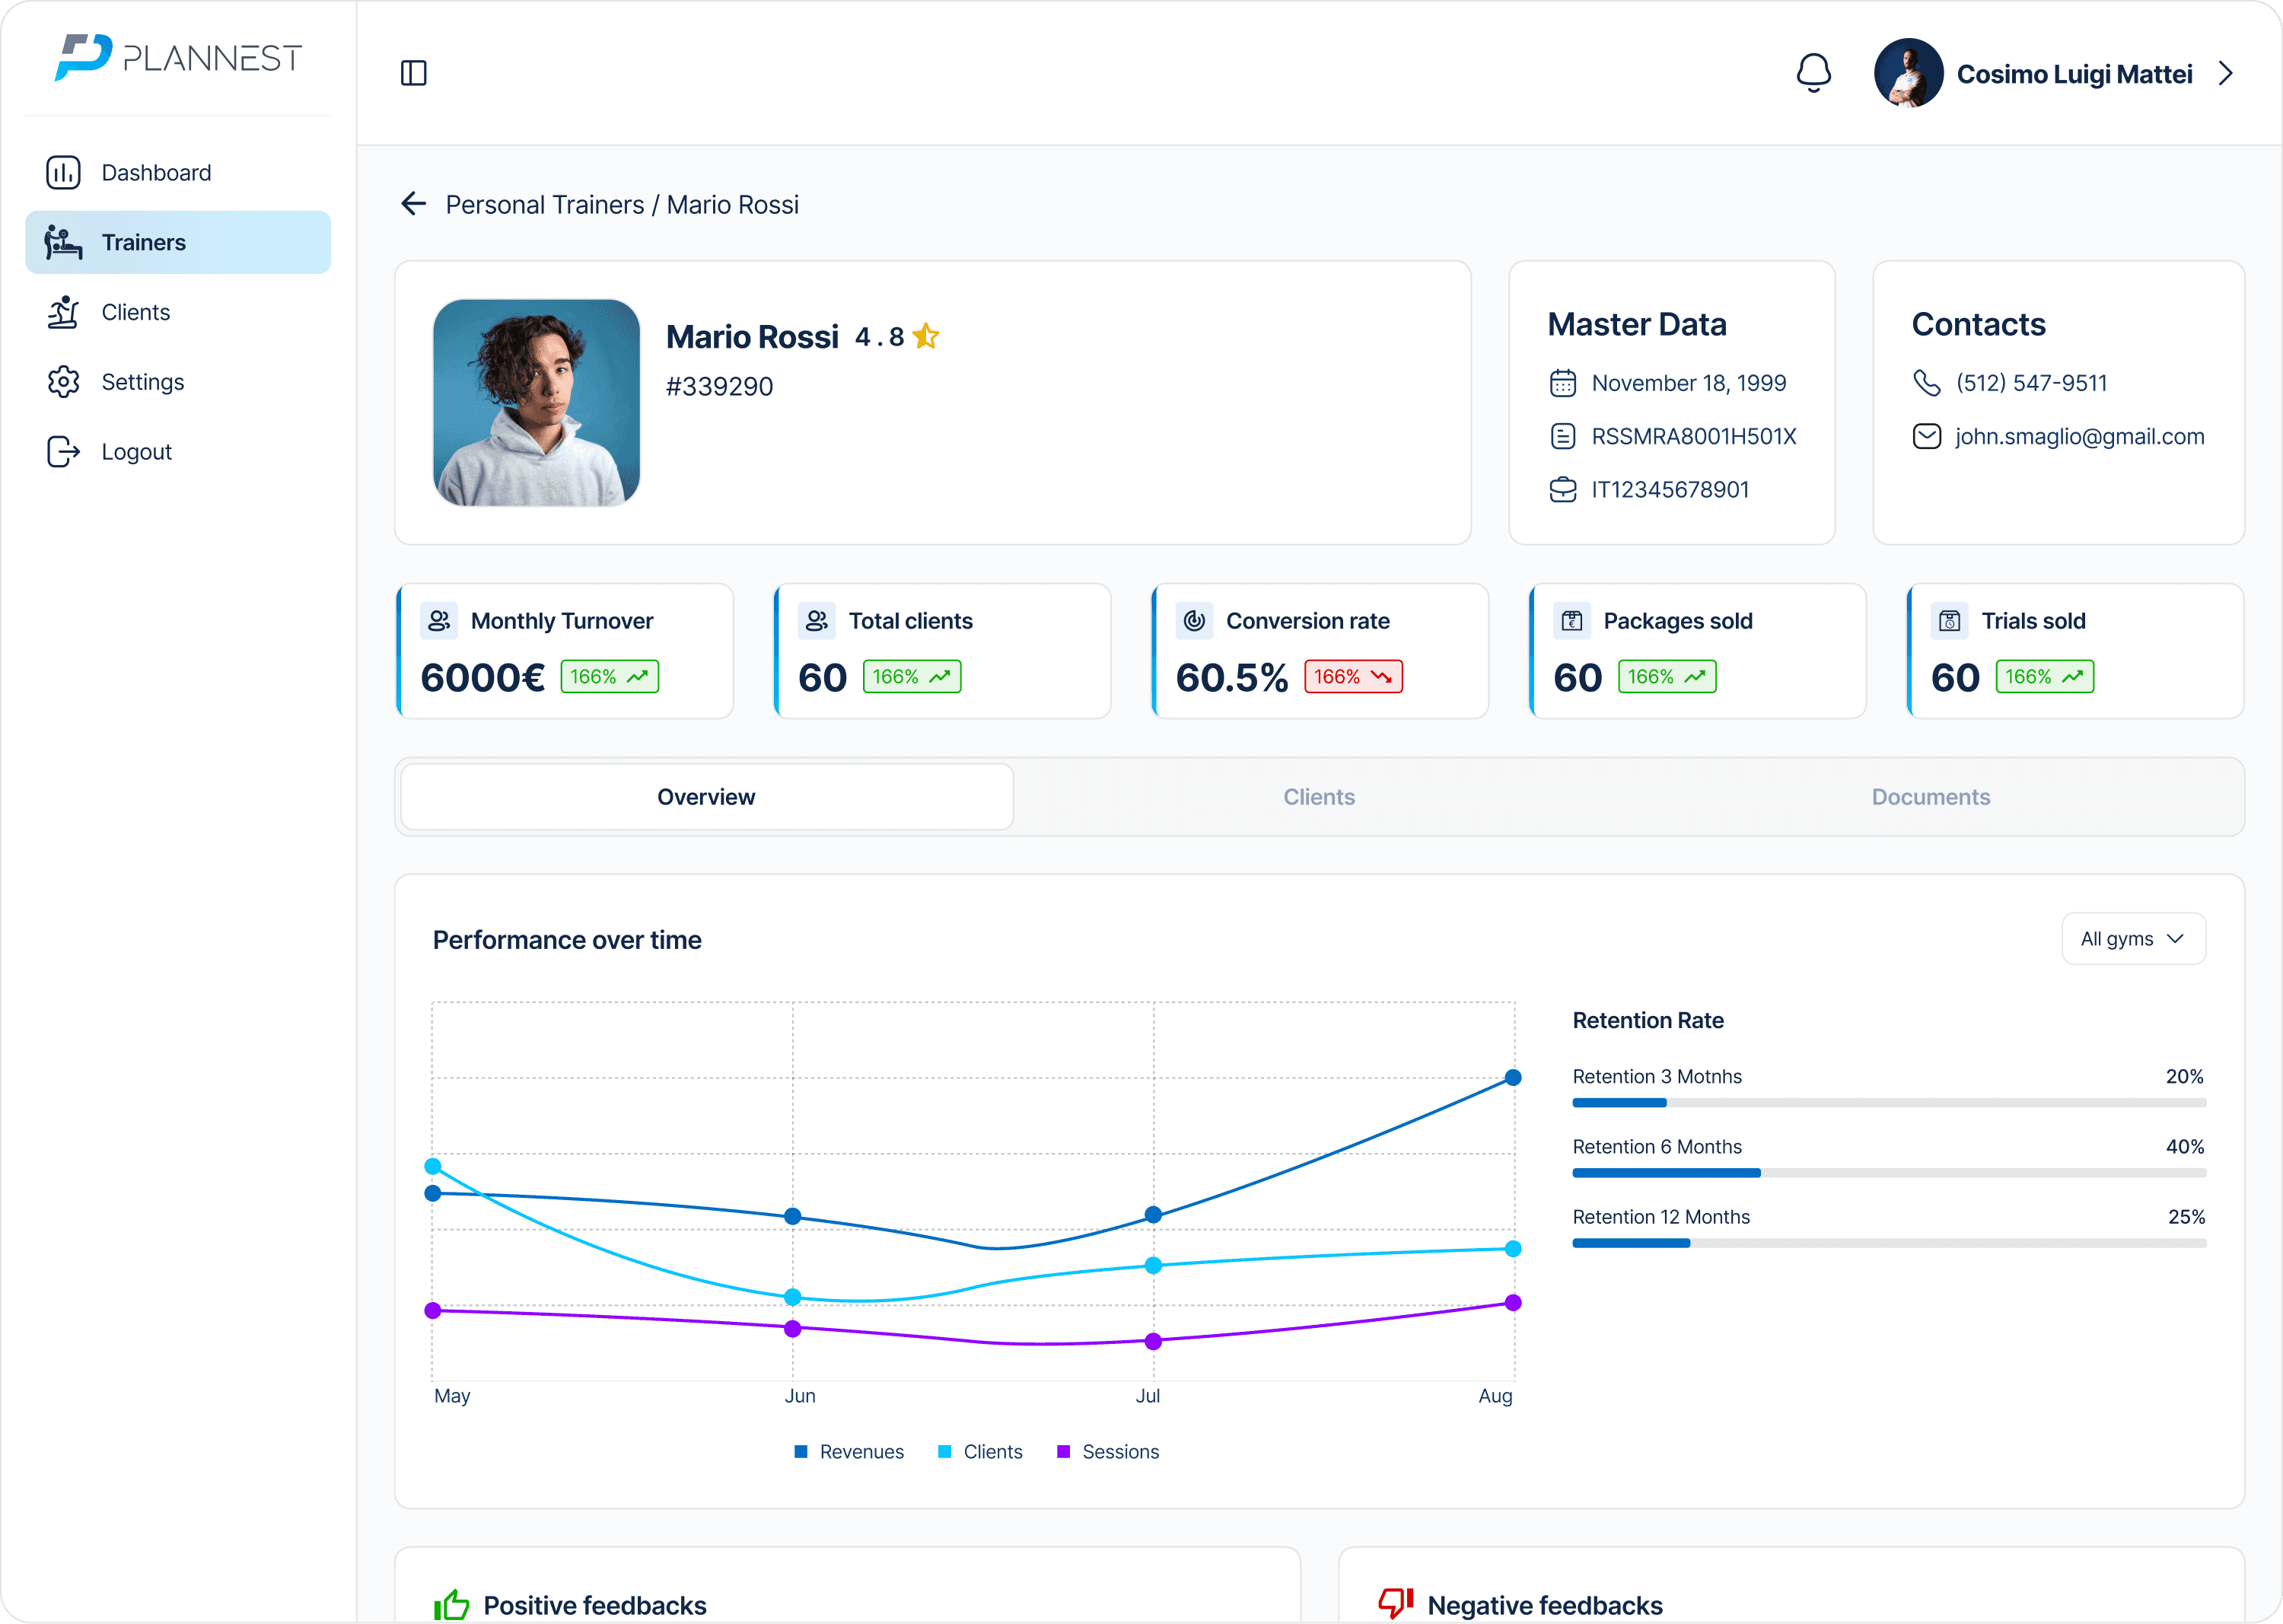The image size is (2283, 1624).
Task: Click the email envelope icon in Contacts
Action: pos(1926,437)
